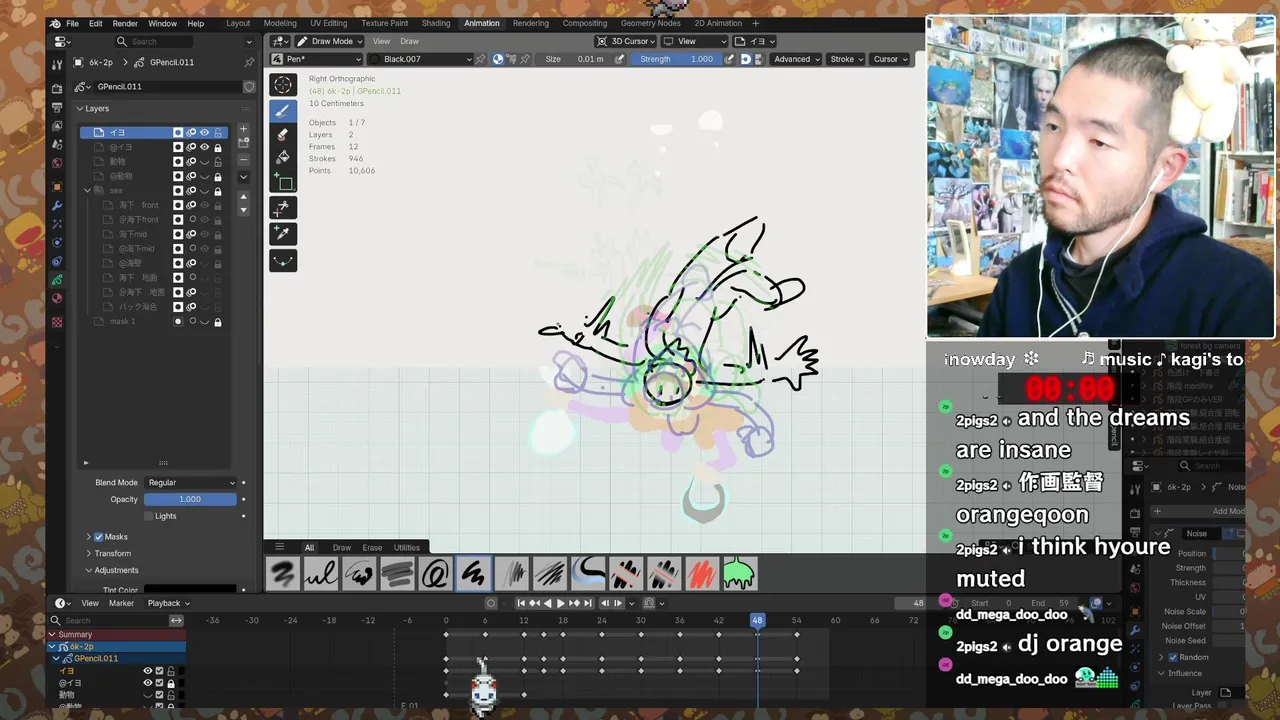This screenshot has height=720, width=1280.
Task: Click the Blender logo icon
Action: pyautogui.click(x=55, y=23)
